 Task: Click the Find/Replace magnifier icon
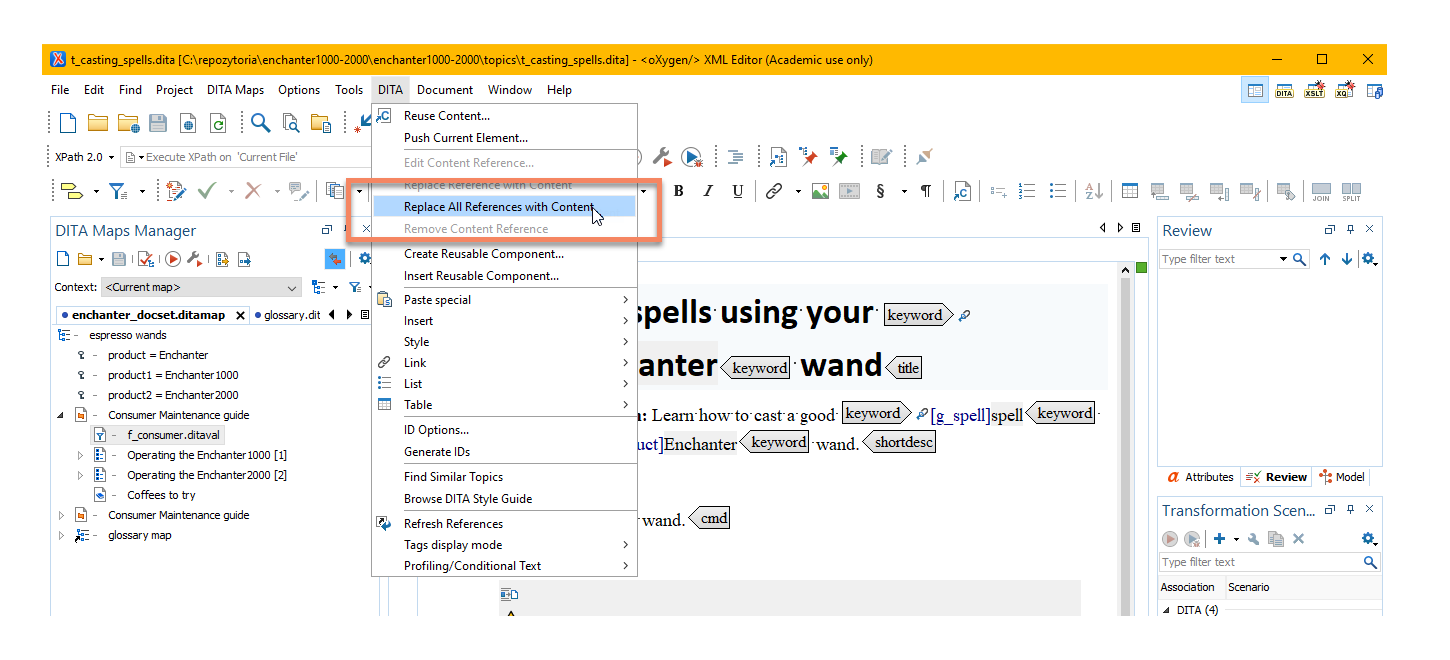pyautogui.click(x=260, y=123)
